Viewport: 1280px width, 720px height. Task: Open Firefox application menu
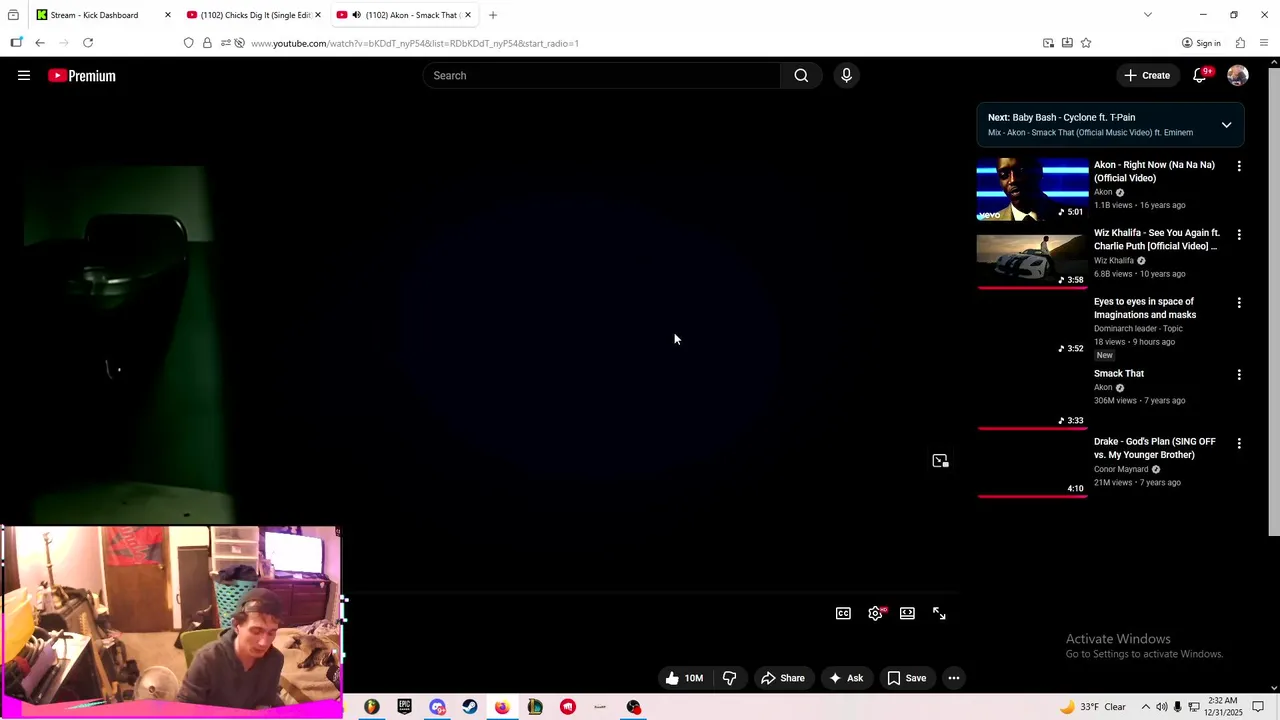tap(1265, 43)
